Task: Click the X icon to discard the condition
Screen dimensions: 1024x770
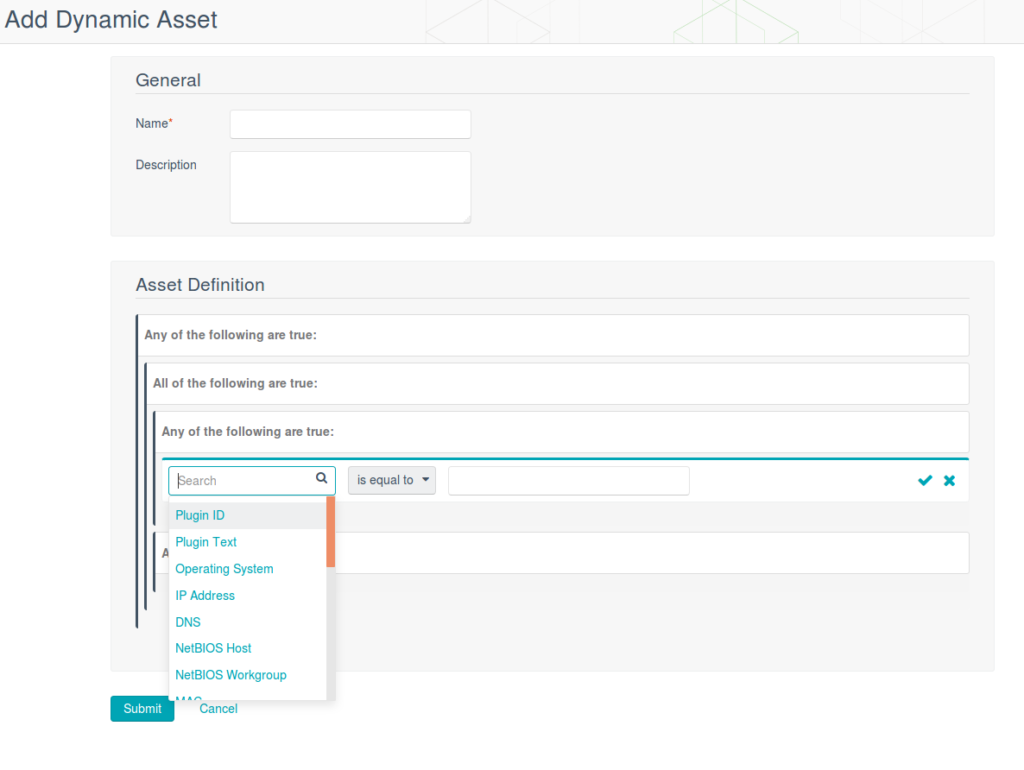Action: click(x=949, y=480)
